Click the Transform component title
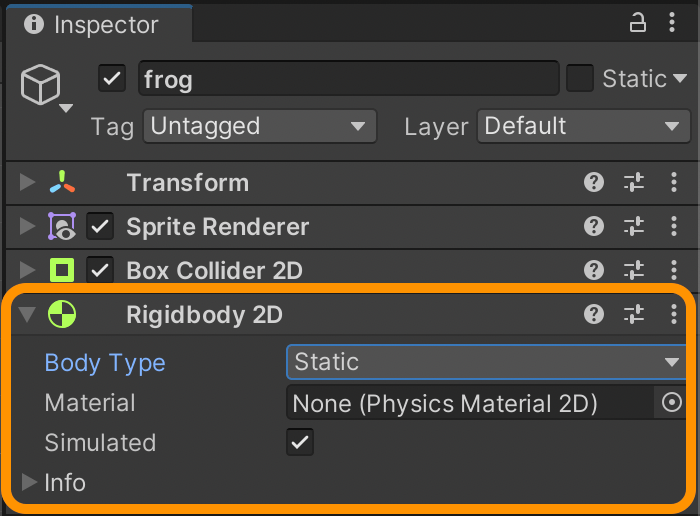 click(x=188, y=183)
